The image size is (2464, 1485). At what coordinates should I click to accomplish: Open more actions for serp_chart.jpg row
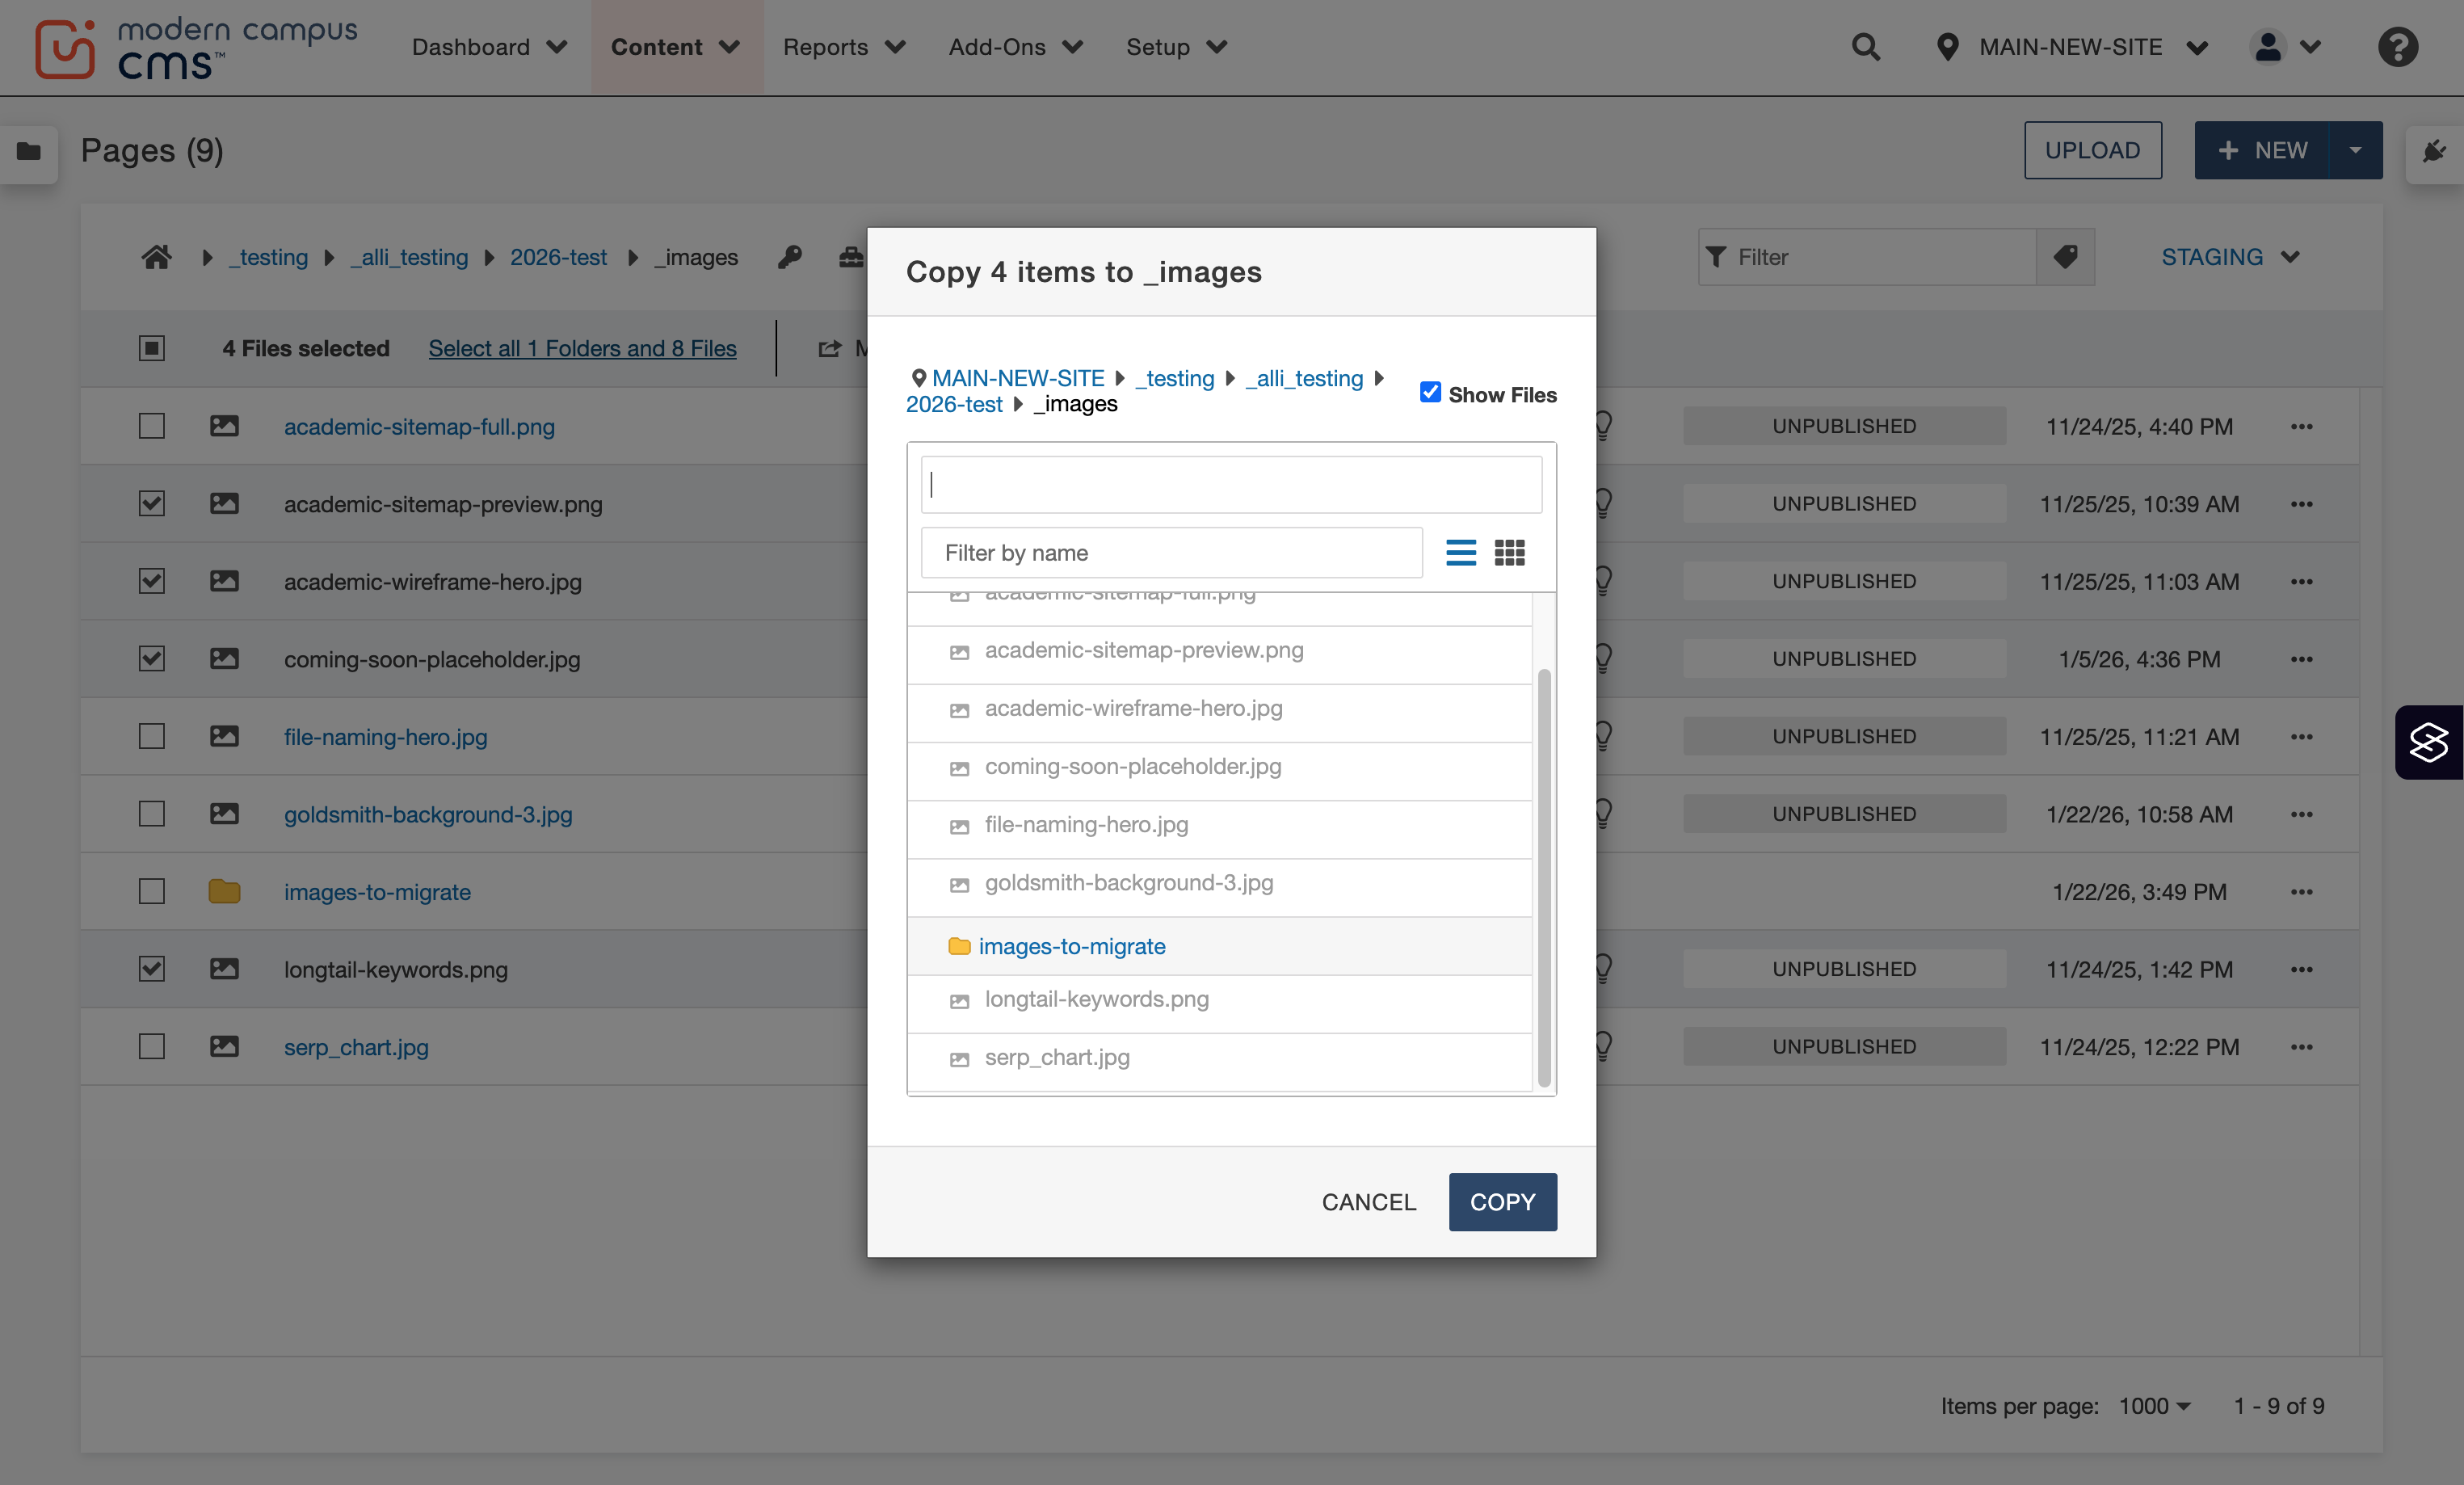click(x=2301, y=1047)
